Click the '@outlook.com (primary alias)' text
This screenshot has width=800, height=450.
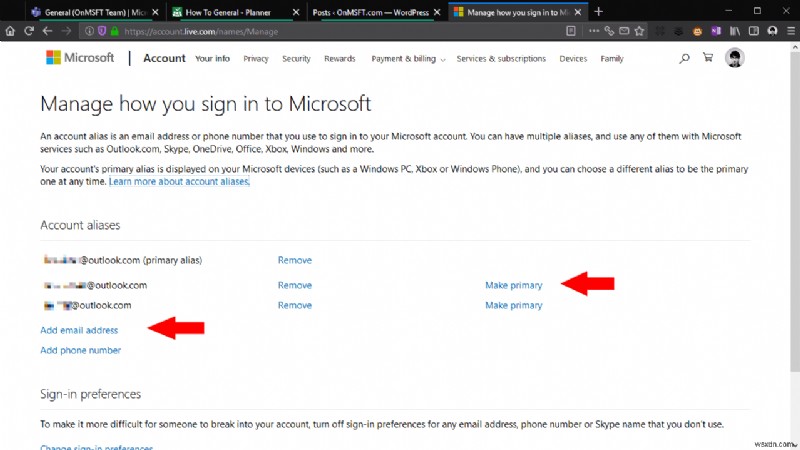pyautogui.click(x=140, y=260)
